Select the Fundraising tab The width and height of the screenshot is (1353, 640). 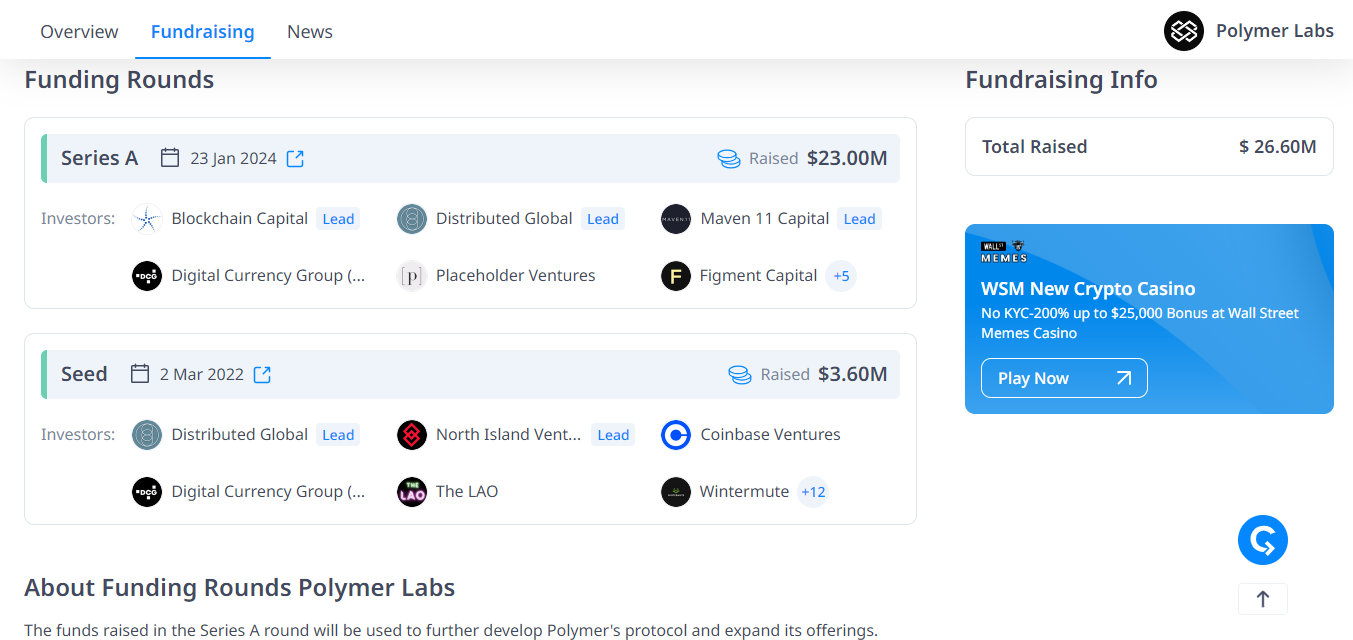pyautogui.click(x=203, y=32)
